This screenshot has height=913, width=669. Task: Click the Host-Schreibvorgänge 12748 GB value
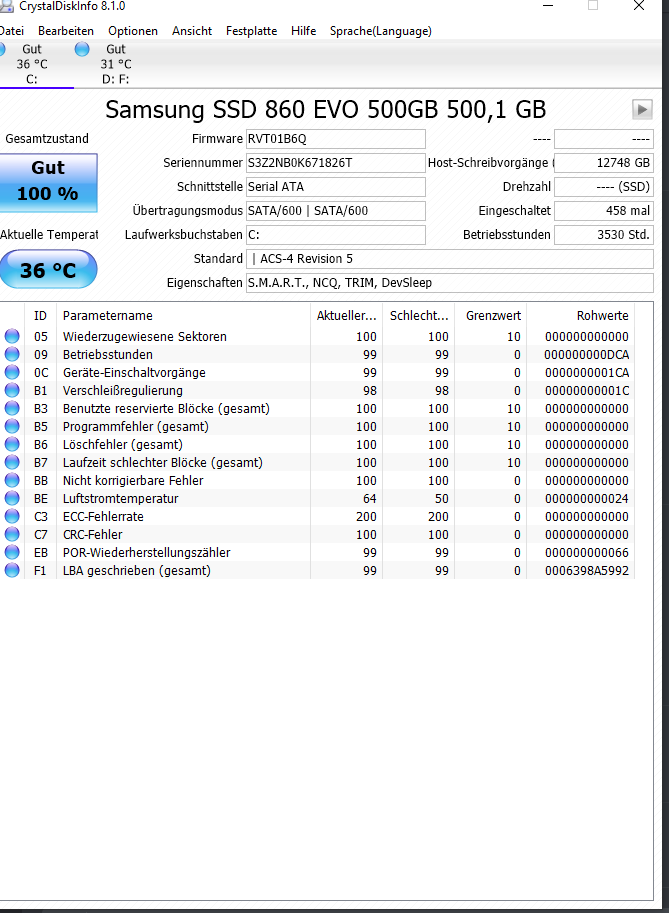[x=604, y=162]
